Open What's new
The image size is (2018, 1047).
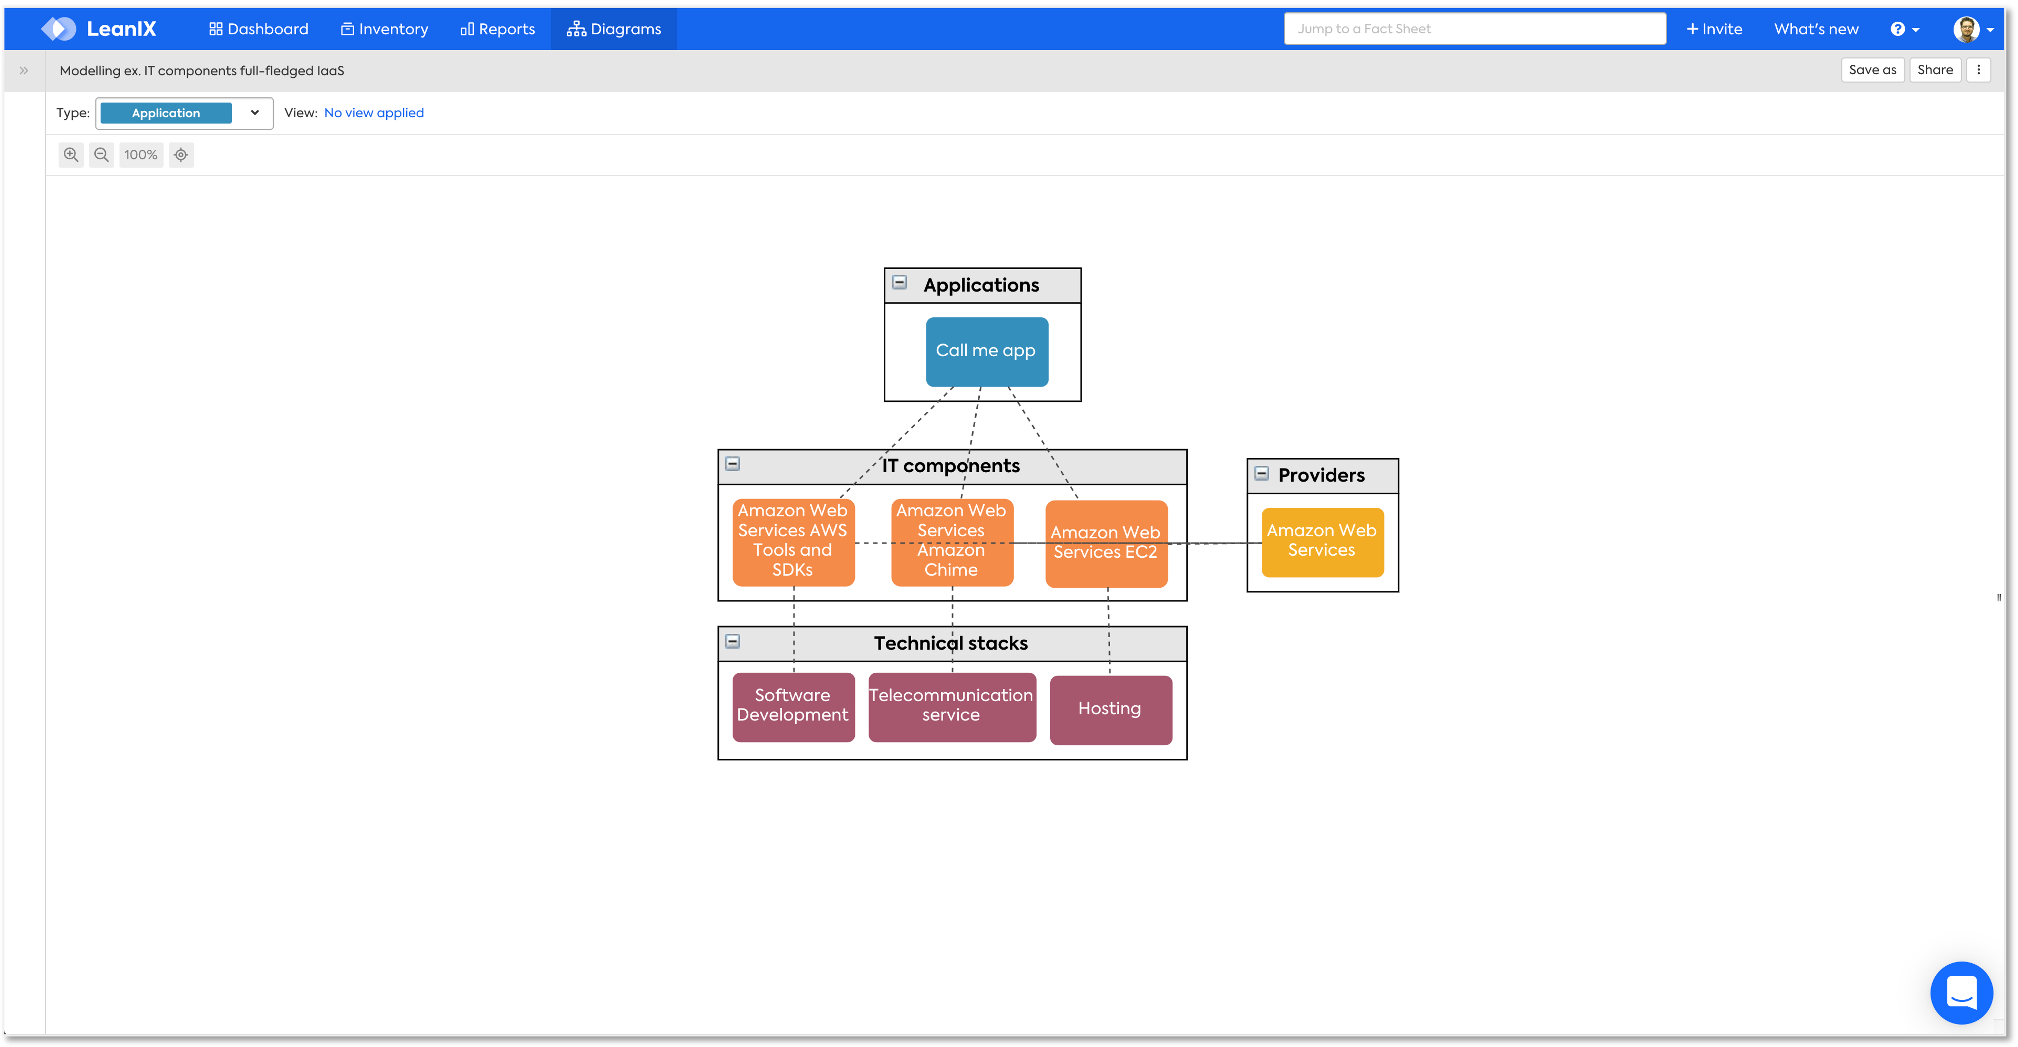pyautogui.click(x=1816, y=29)
